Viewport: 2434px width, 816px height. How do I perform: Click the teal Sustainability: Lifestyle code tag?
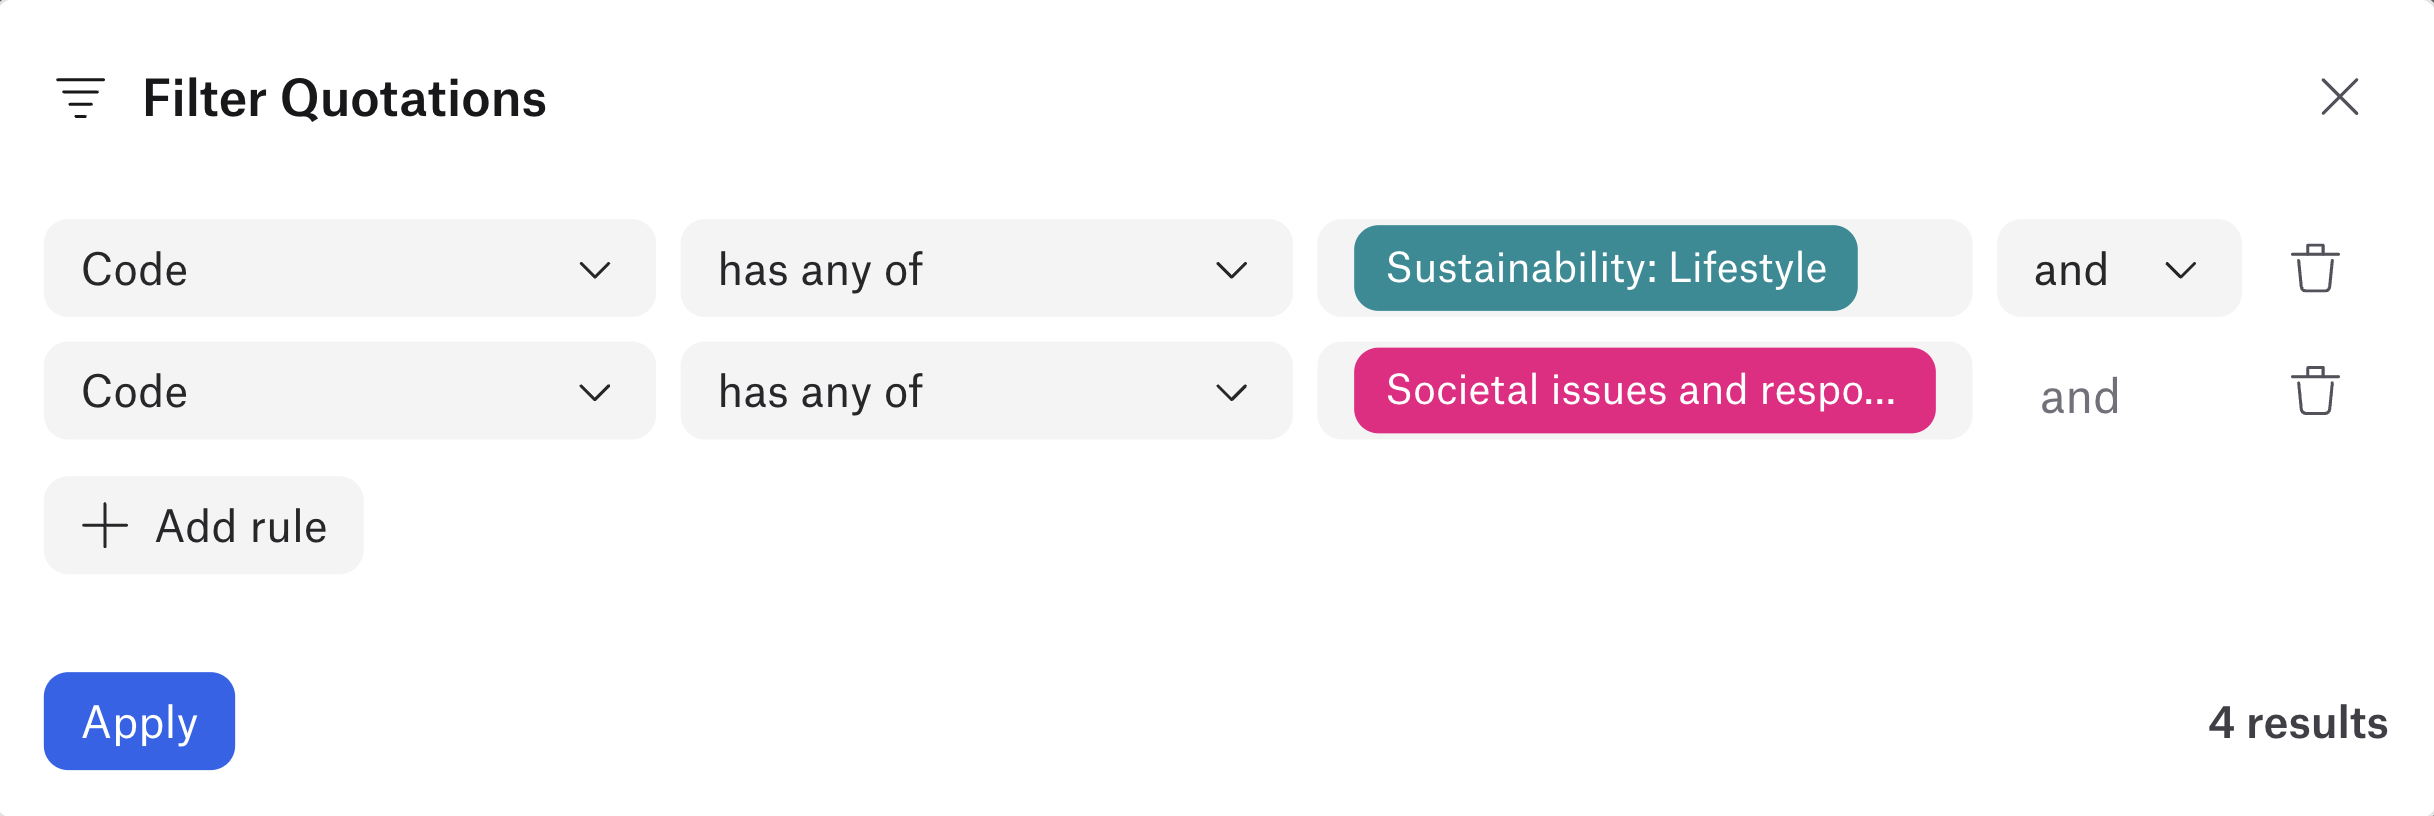[1605, 268]
